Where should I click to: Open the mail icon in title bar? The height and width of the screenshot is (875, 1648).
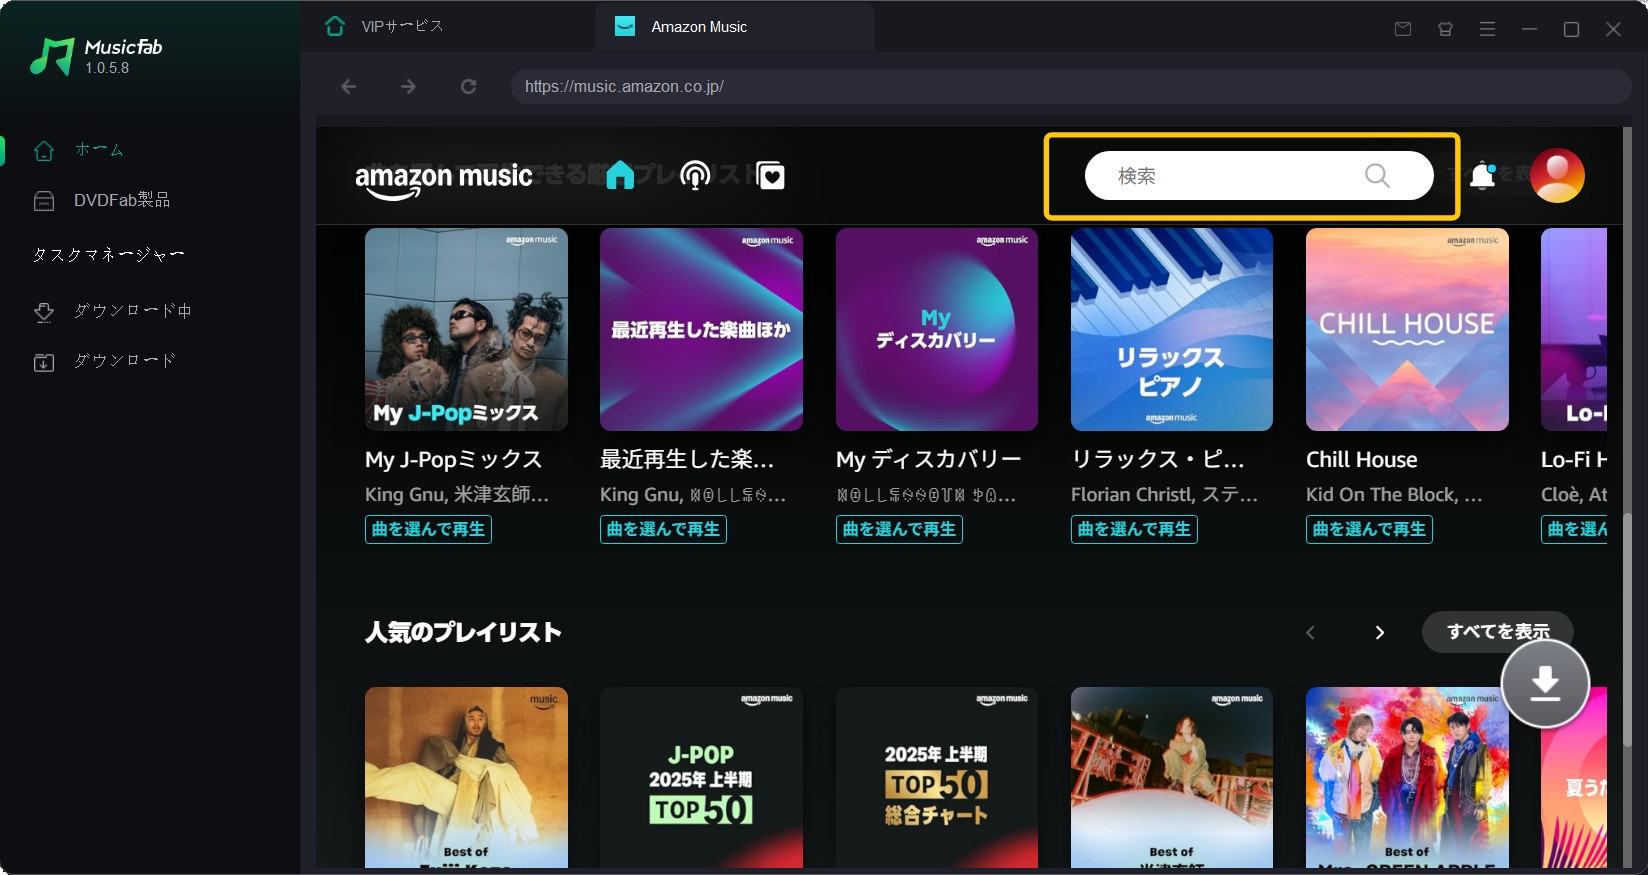point(1403,30)
